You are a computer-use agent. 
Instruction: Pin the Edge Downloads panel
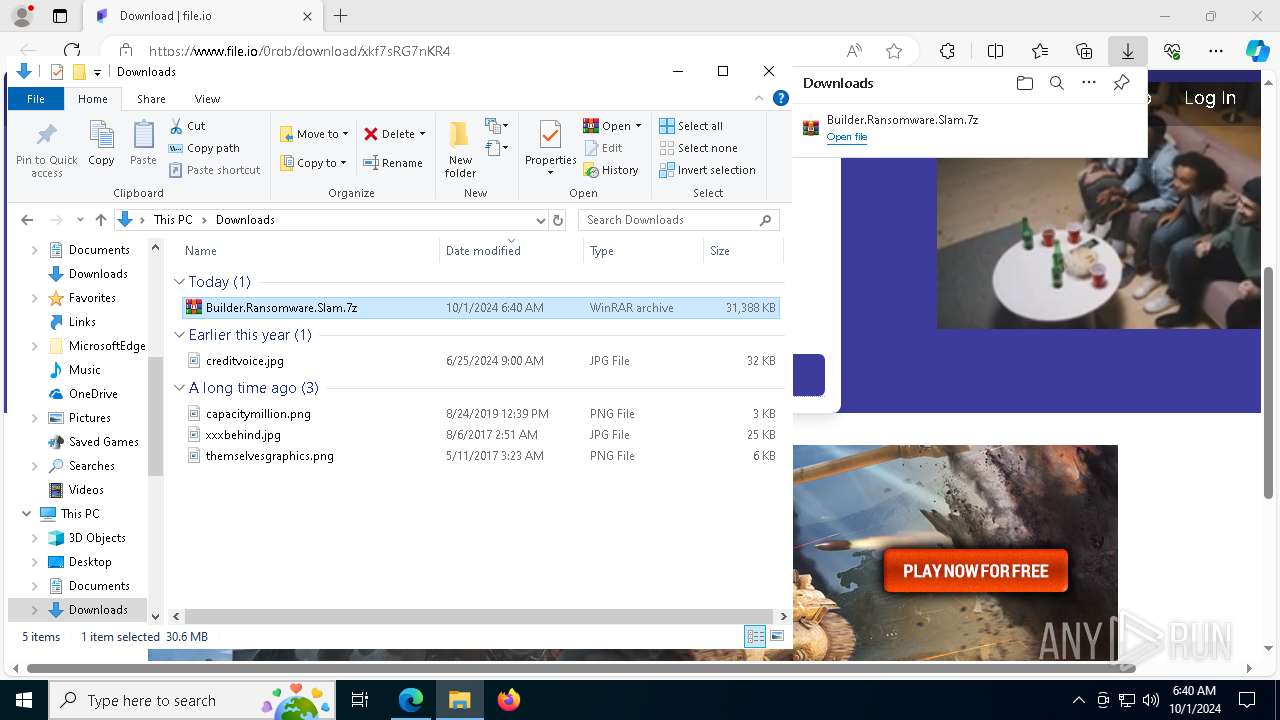[1121, 83]
